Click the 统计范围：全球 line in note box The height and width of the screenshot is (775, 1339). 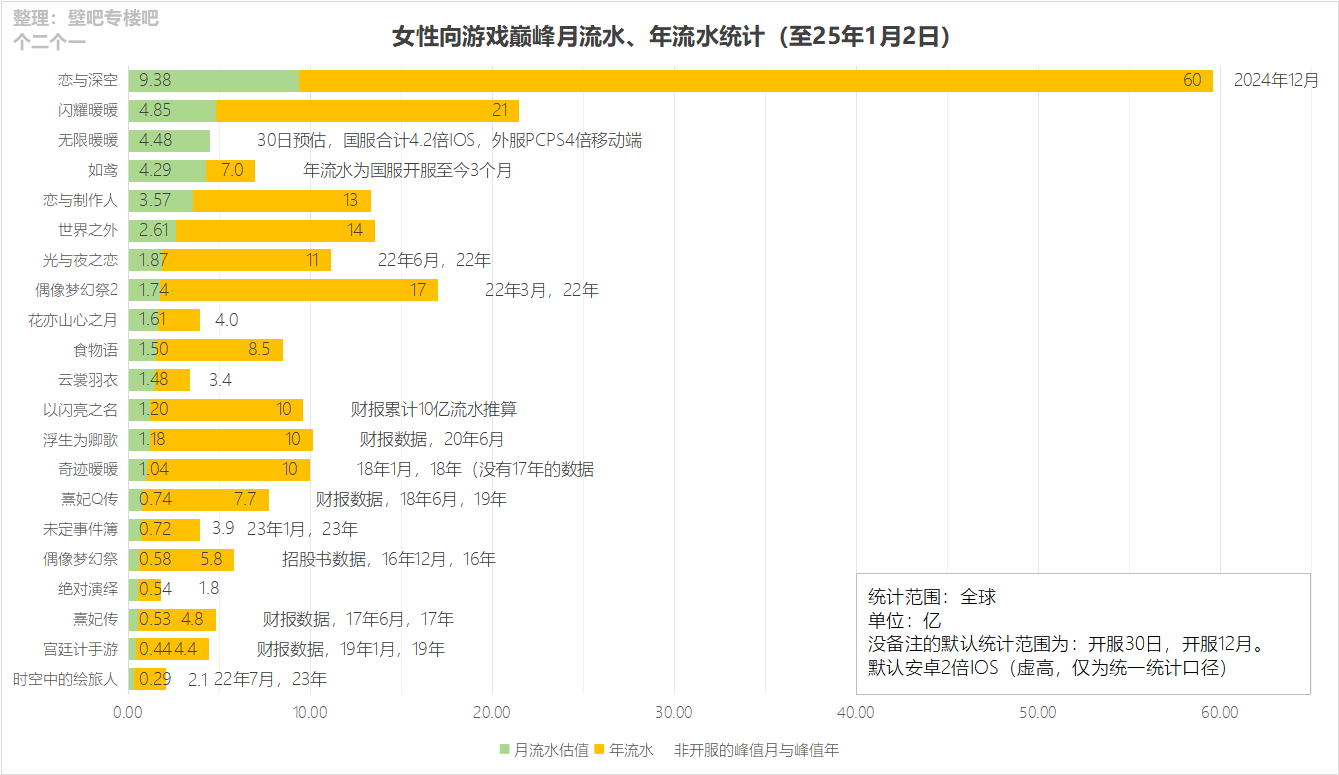[x=932, y=598]
